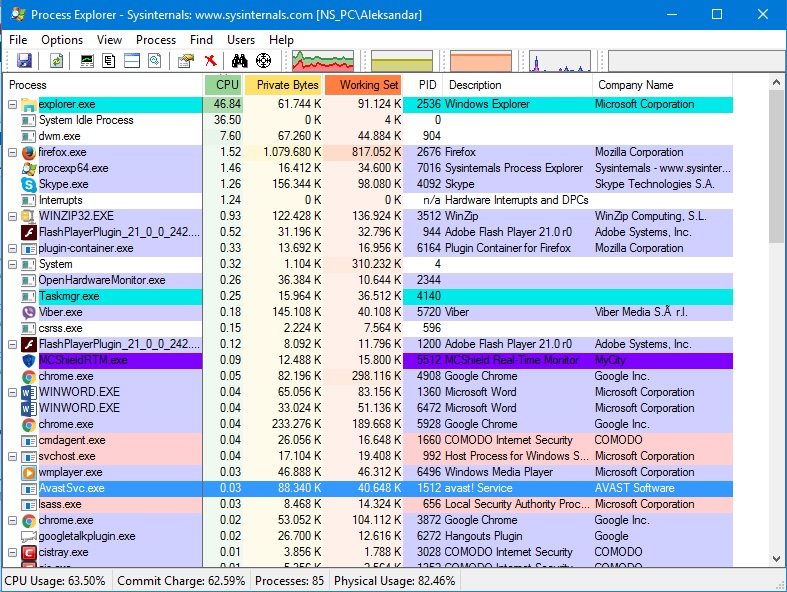The height and width of the screenshot is (592, 787).
Task: Sort by CPU column header
Action: click(223, 85)
